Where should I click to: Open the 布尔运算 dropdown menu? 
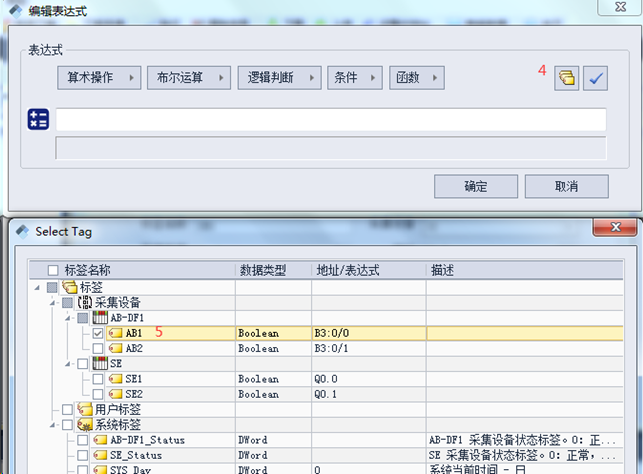click(189, 77)
